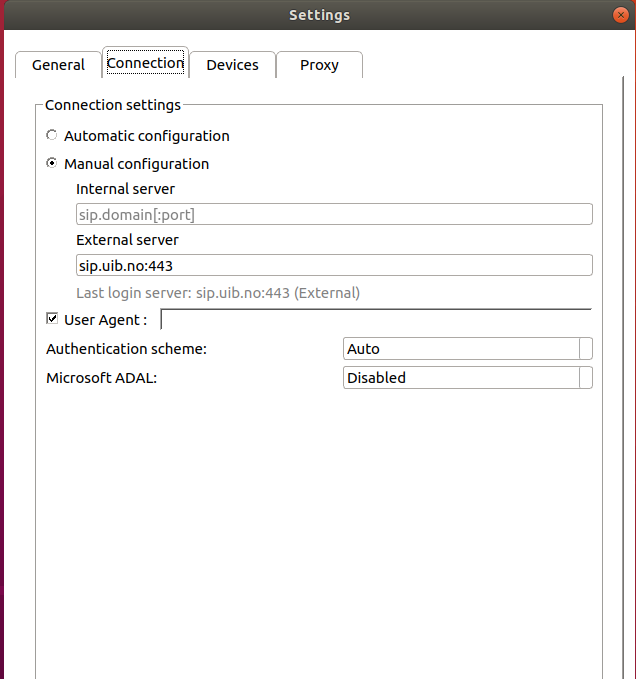Screen dimensions: 636x679
Task: Go to the Proxy tab
Action: tap(319, 65)
